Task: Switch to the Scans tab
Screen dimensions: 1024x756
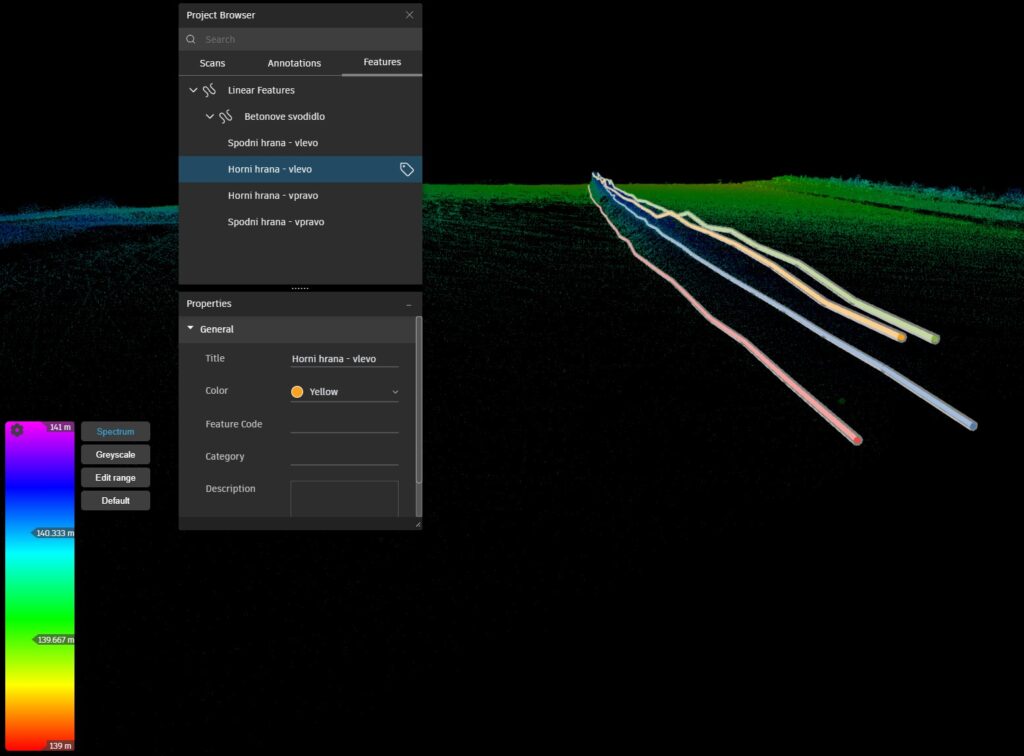Action: (x=212, y=63)
